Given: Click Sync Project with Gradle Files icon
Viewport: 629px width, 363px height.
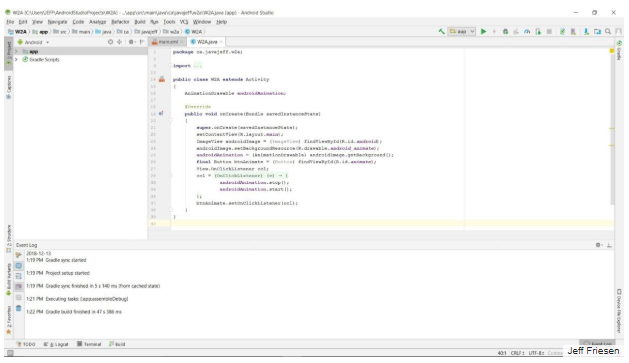Looking at the screenshot, I should tap(562, 31).
